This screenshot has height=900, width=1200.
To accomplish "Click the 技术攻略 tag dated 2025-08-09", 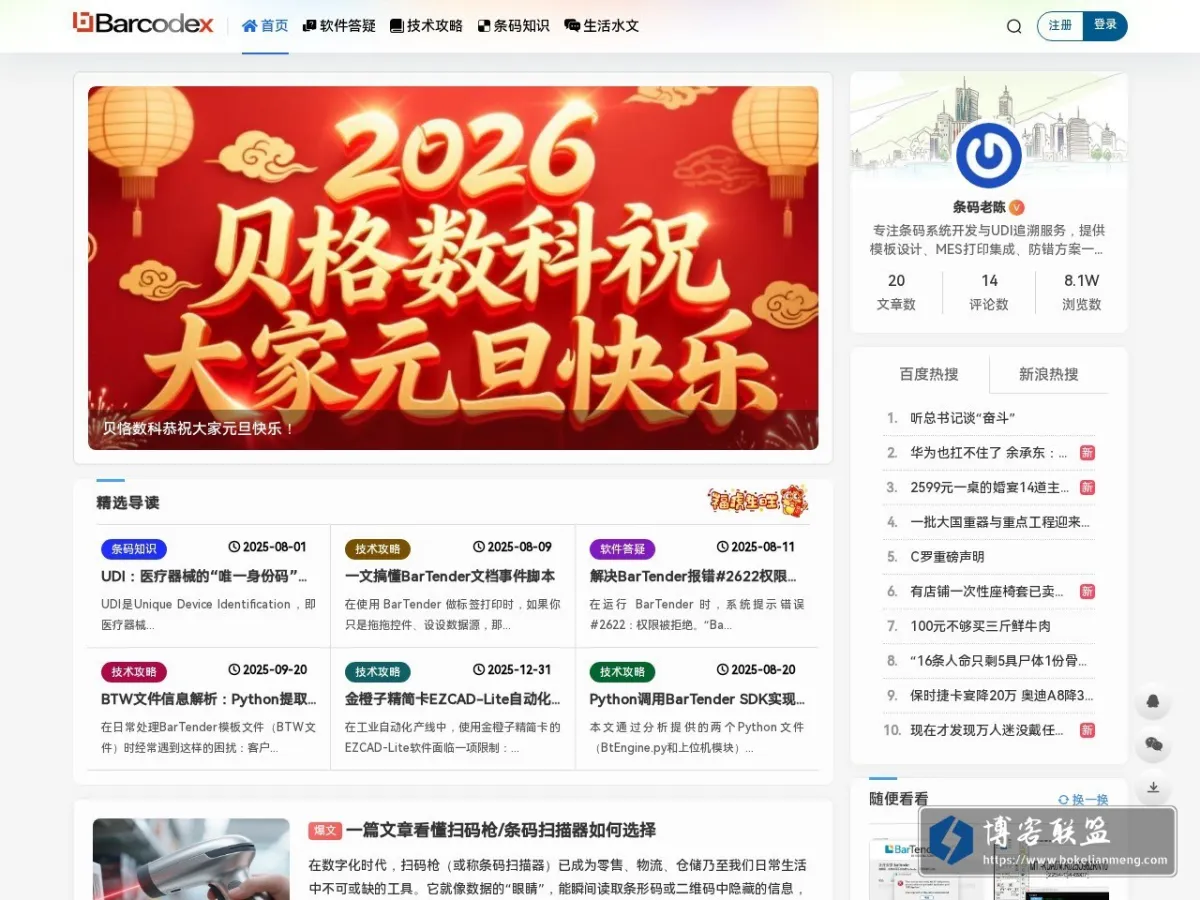I will tap(378, 549).
